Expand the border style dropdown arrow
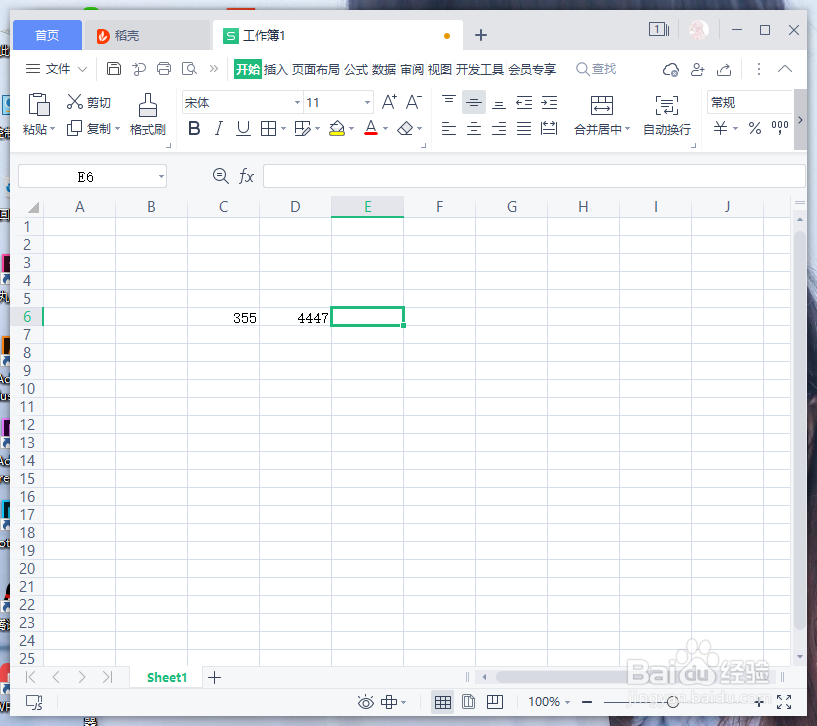The image size is (817, 726). coord(283,129)
